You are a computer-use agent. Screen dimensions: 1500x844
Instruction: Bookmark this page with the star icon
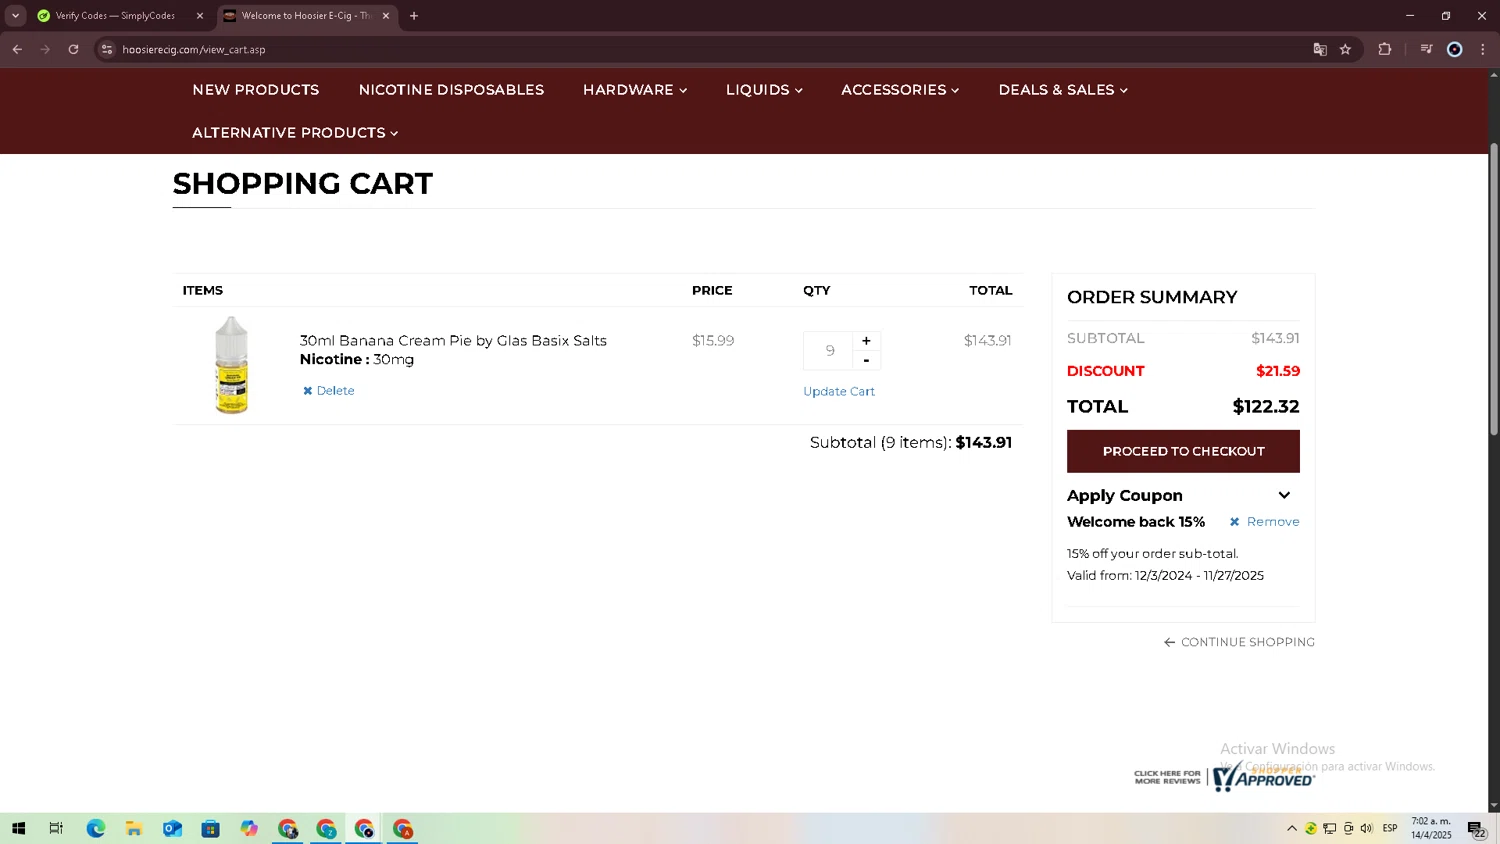1345,49
